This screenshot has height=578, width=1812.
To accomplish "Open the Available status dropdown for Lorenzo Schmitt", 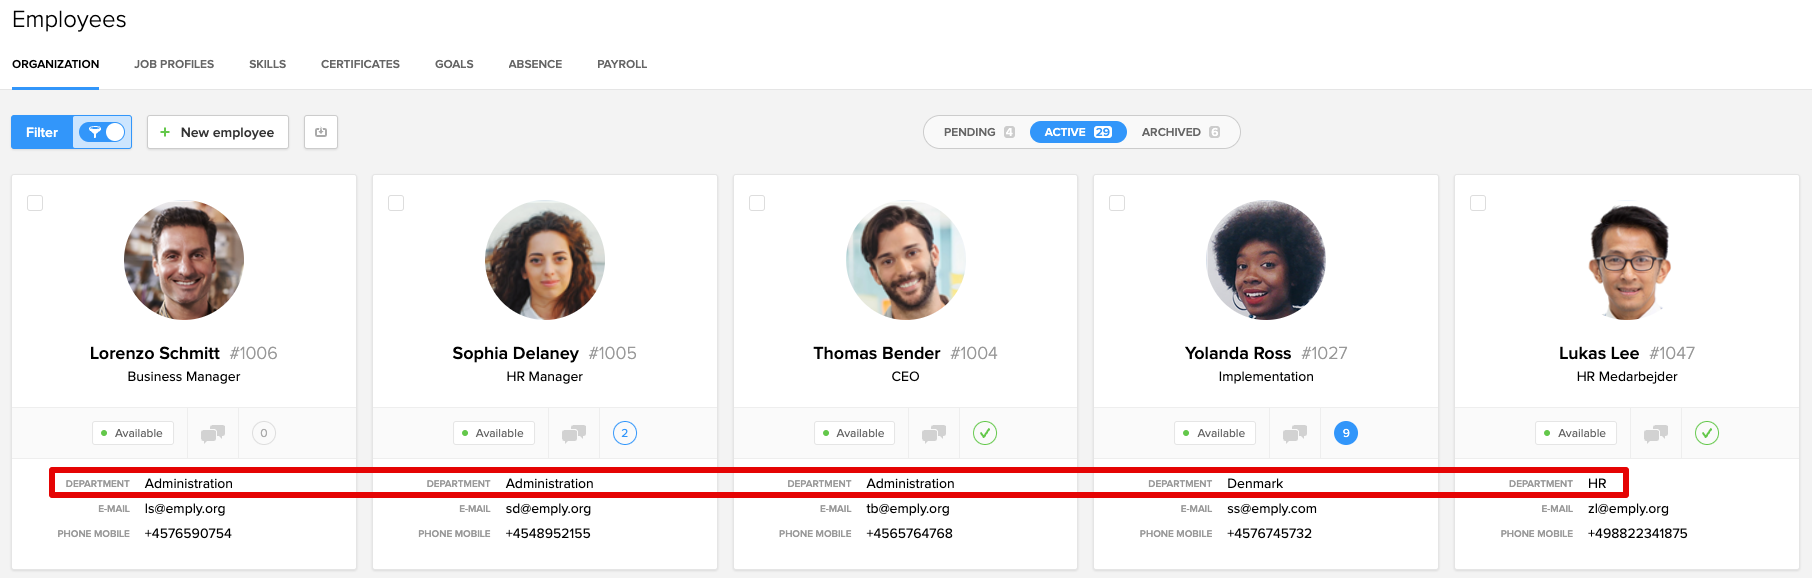I will [133, 433].
